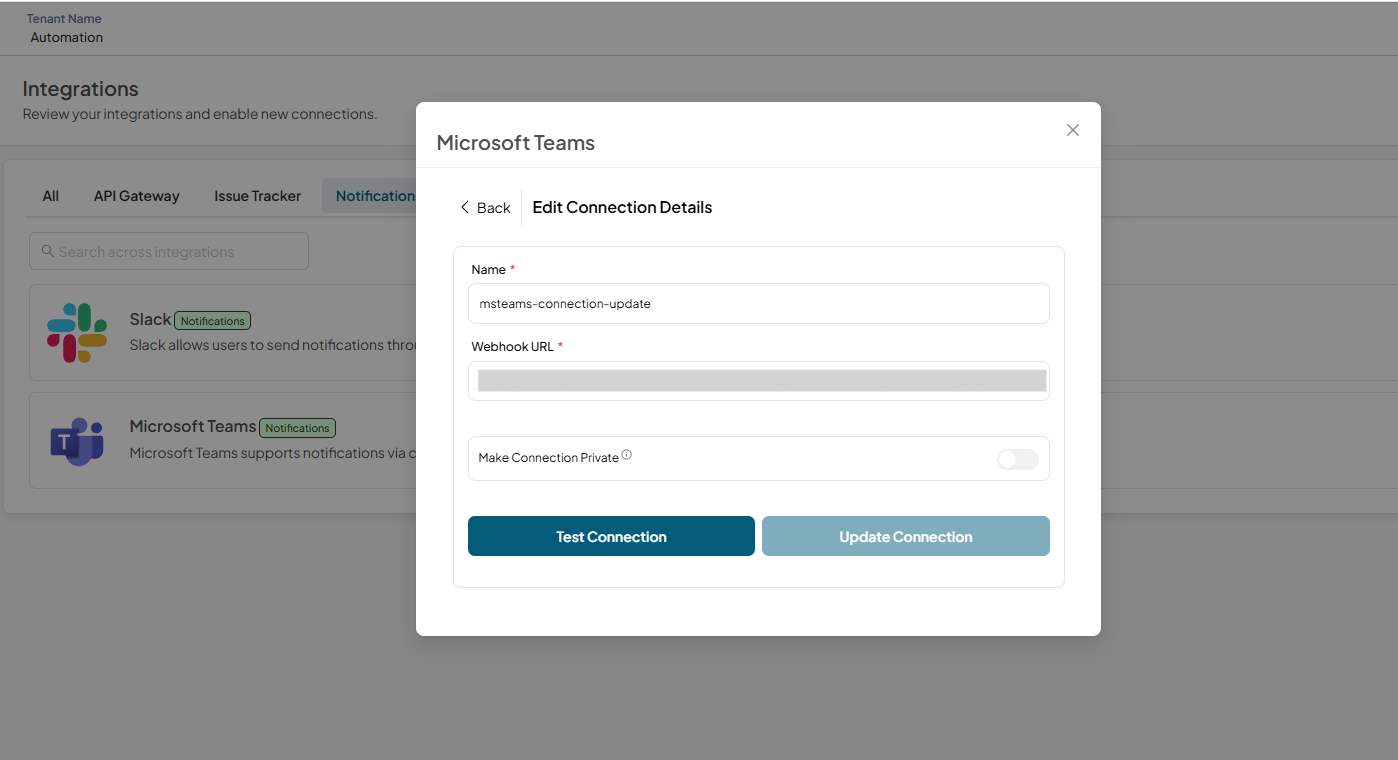Click the Update Connection button
The height and width of the screenshot is (760, 1398).
[x=906, y=536]
